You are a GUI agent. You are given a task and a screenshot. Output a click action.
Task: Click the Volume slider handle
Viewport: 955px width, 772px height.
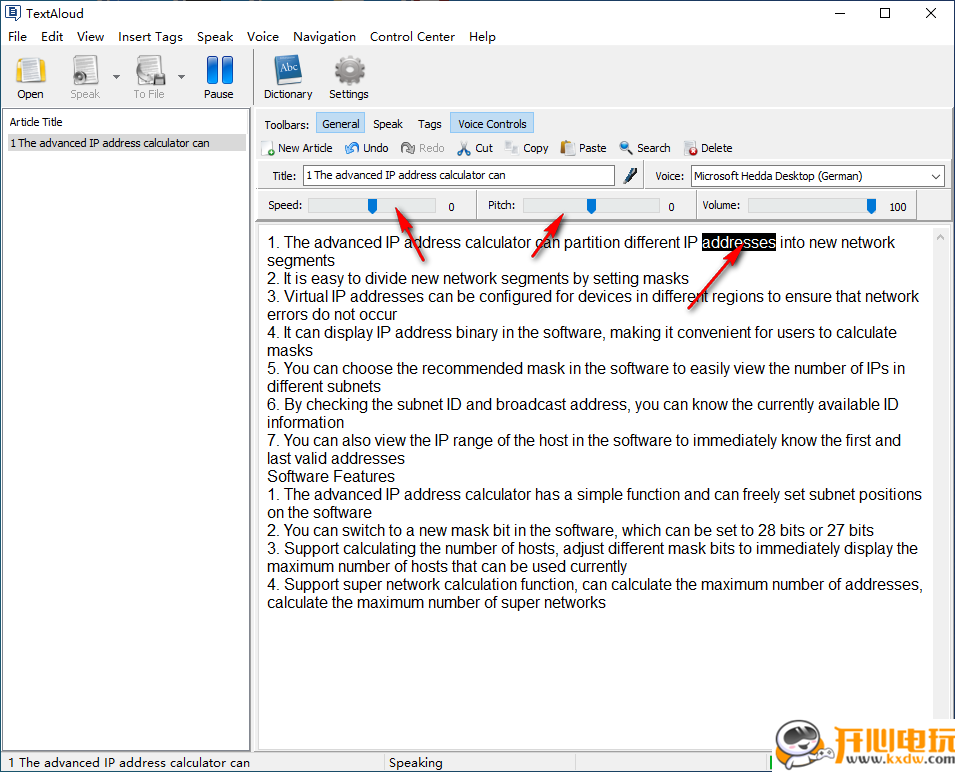pyautogui.click(x=871, y=206)
